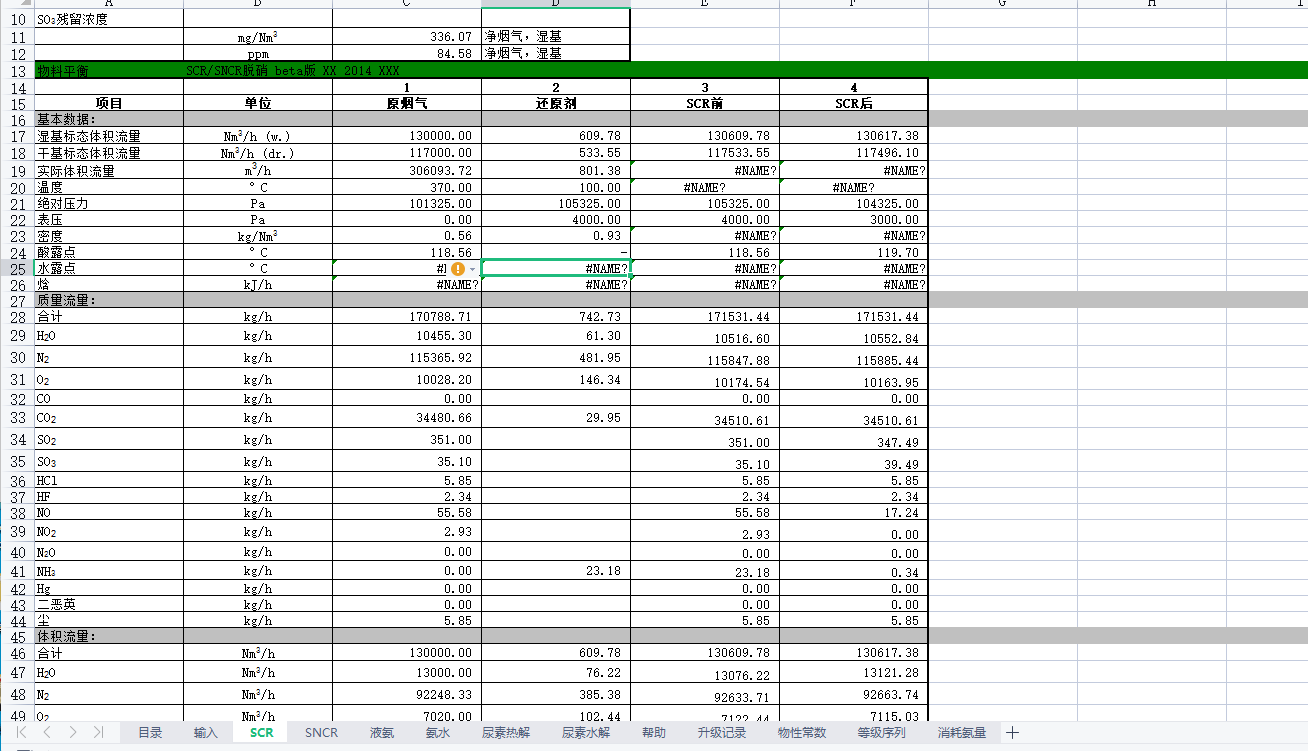Select the 湿基标态体积流量 label cell
1308x751 pixels.
coord(109,136)
